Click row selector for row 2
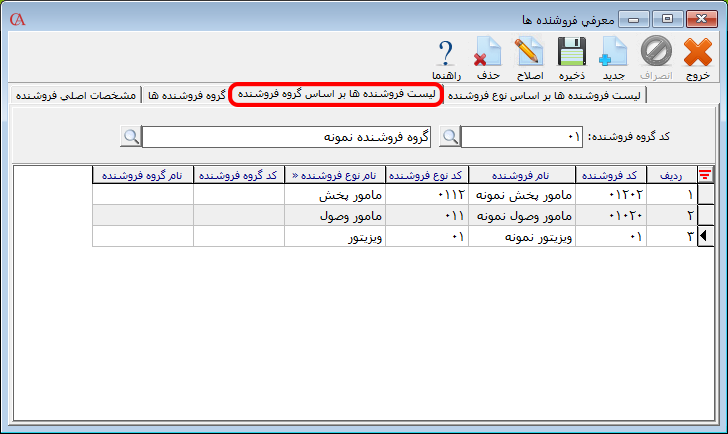The width and height of the screenshot is (728, 434). click(x=706, y=215)
